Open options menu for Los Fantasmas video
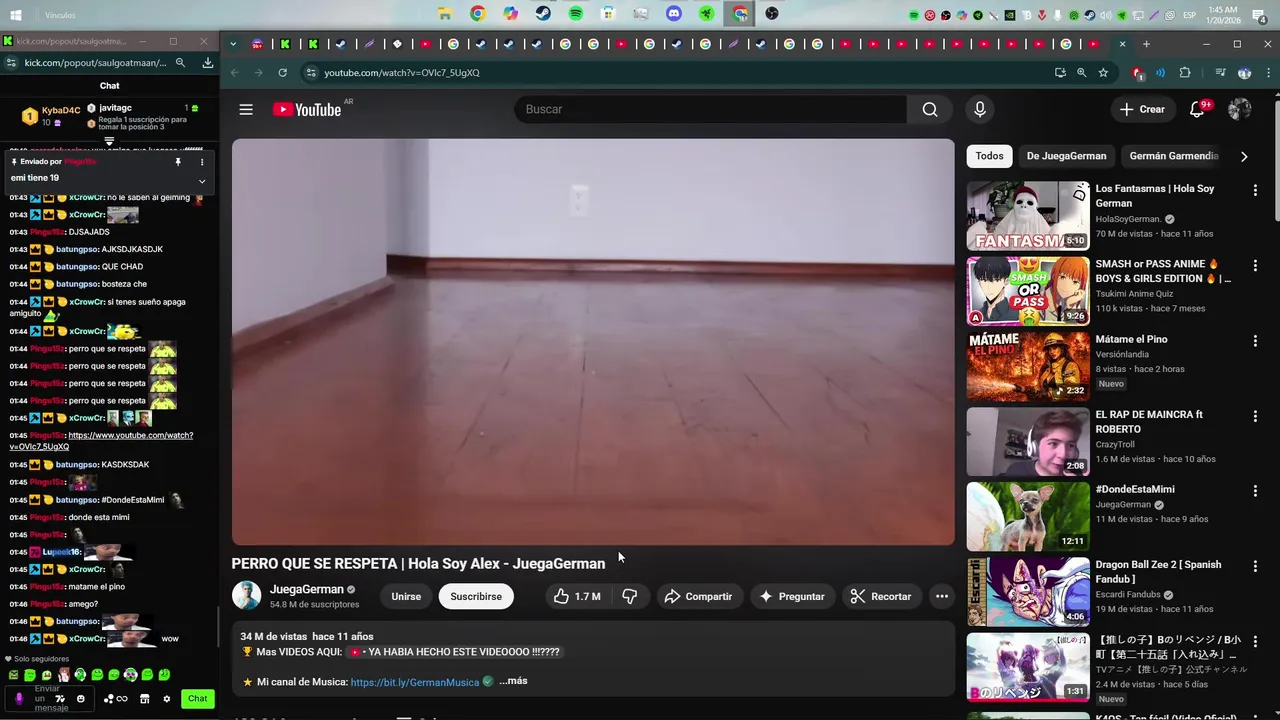This screenshot has width=1280, height=720. 1255,190
